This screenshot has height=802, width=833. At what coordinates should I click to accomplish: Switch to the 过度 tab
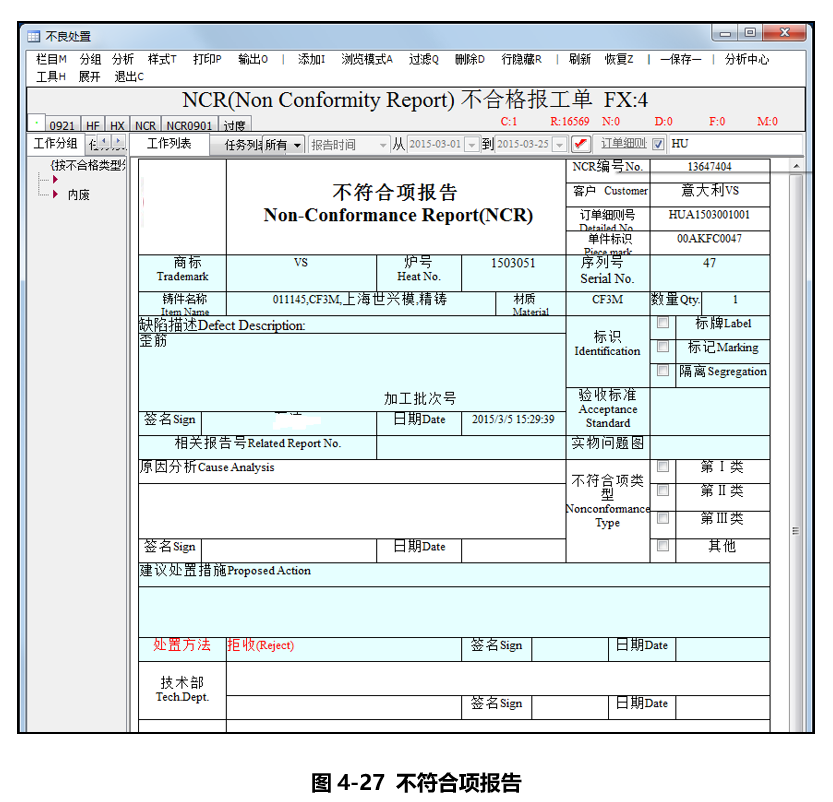[234, 125]
